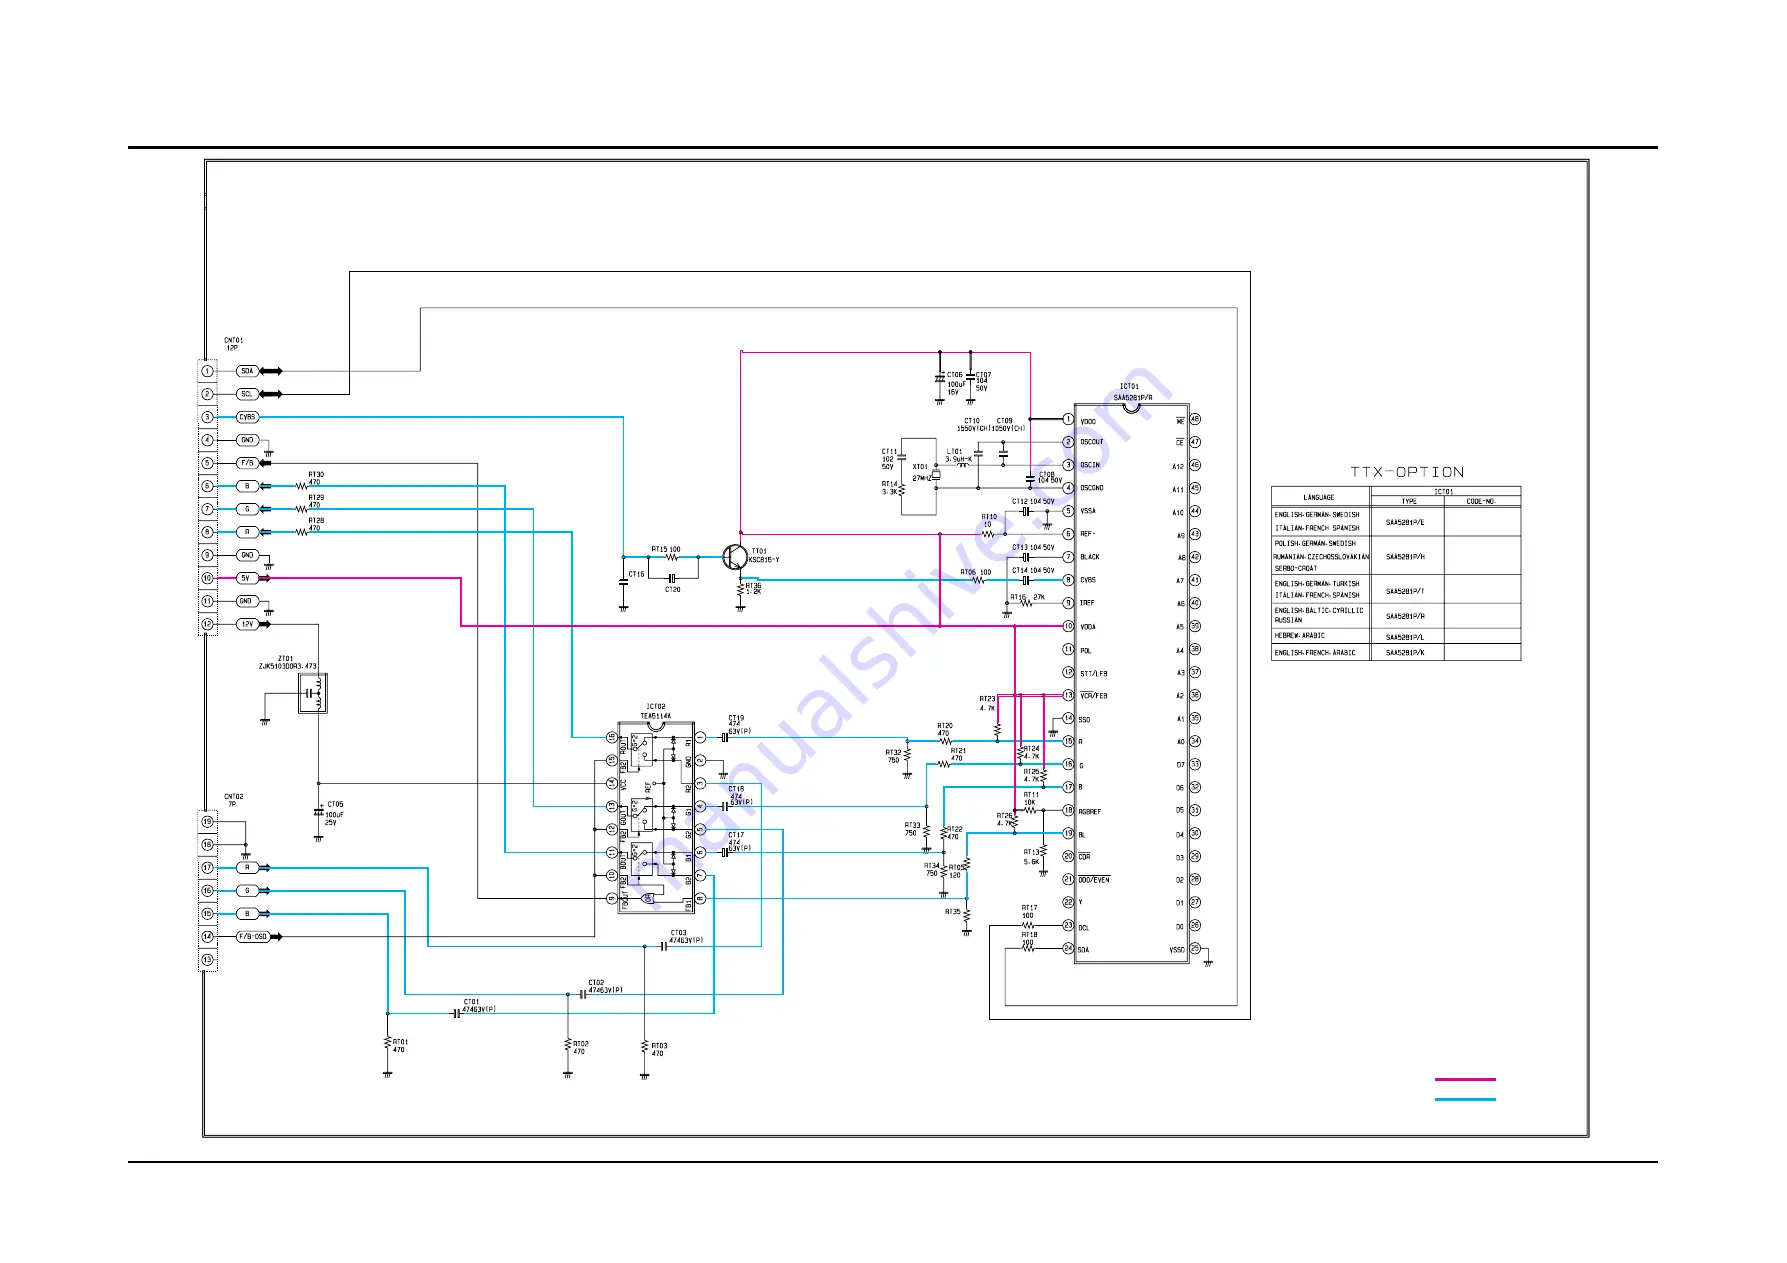Click the XT01 27MHz crystal symbol
Viewport: 1787px width, 1263px height.
(x=936, y=476)
